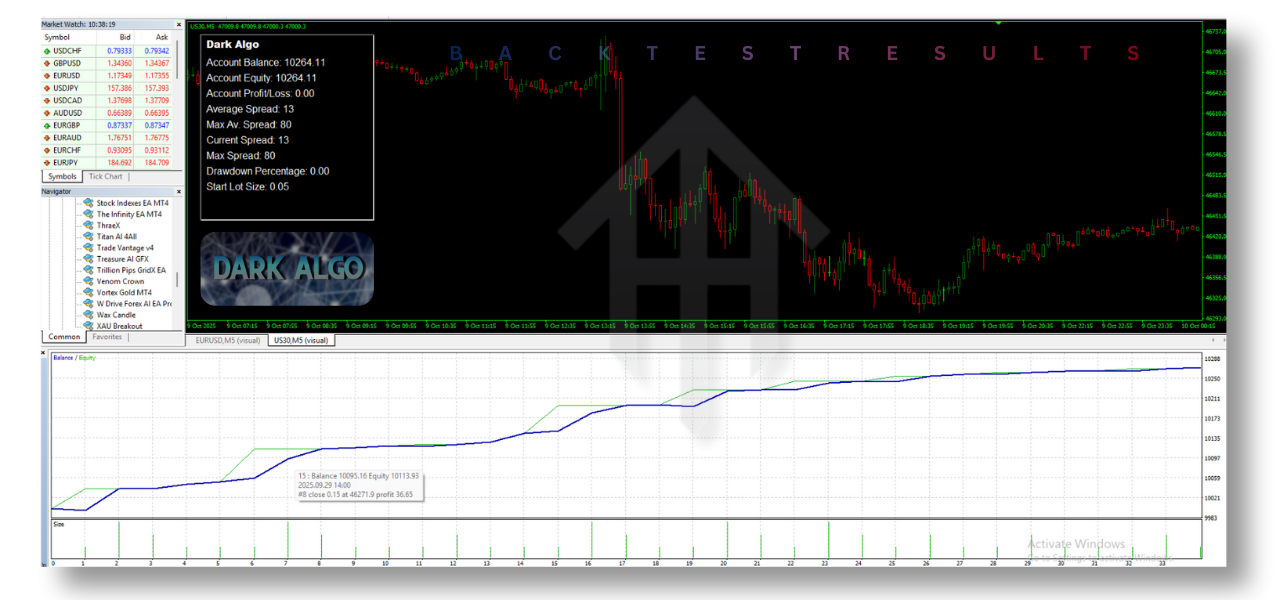Select the US30,M5 (visual) chart tab

tap(302, 341)
